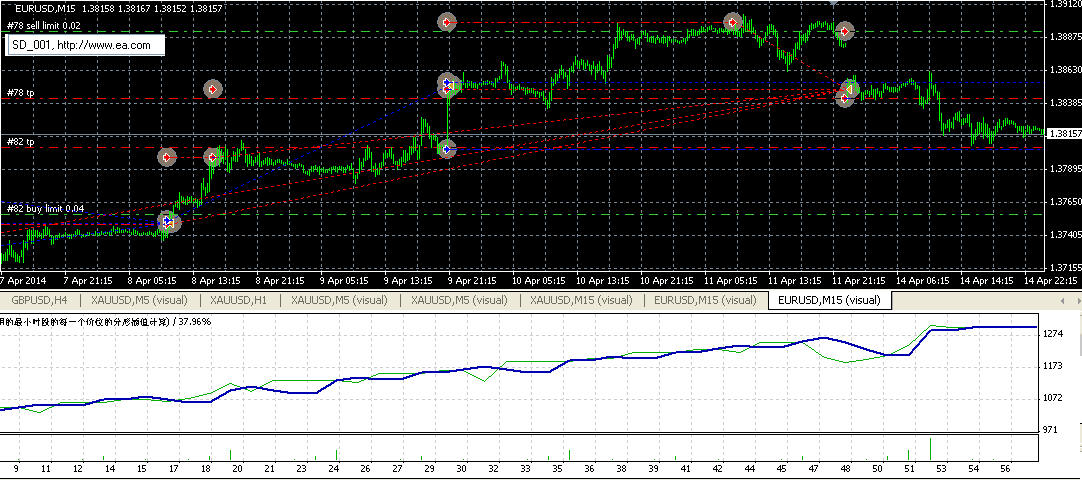The height and width of the screenshot is (480, 1082).
Task: Select the leftmost red marker on the #82 tp line
Action: [167, 157]
